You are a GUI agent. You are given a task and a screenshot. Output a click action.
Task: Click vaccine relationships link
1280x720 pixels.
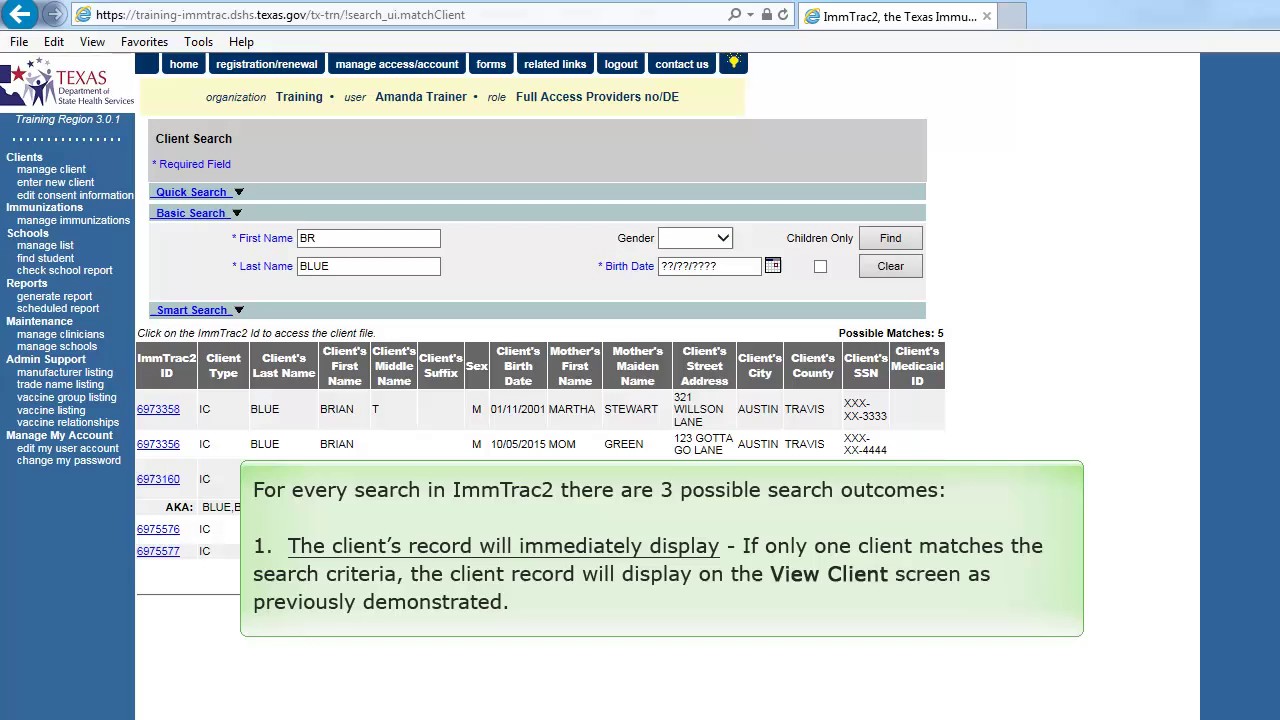tap(68, 422)
